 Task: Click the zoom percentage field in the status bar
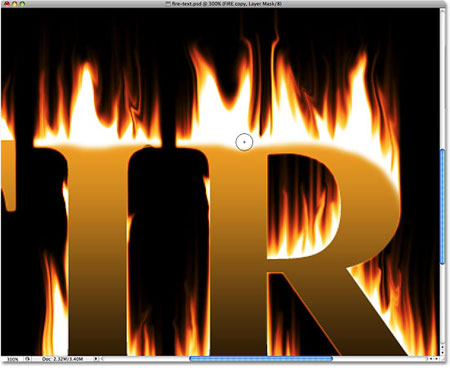tap(12, 359)
